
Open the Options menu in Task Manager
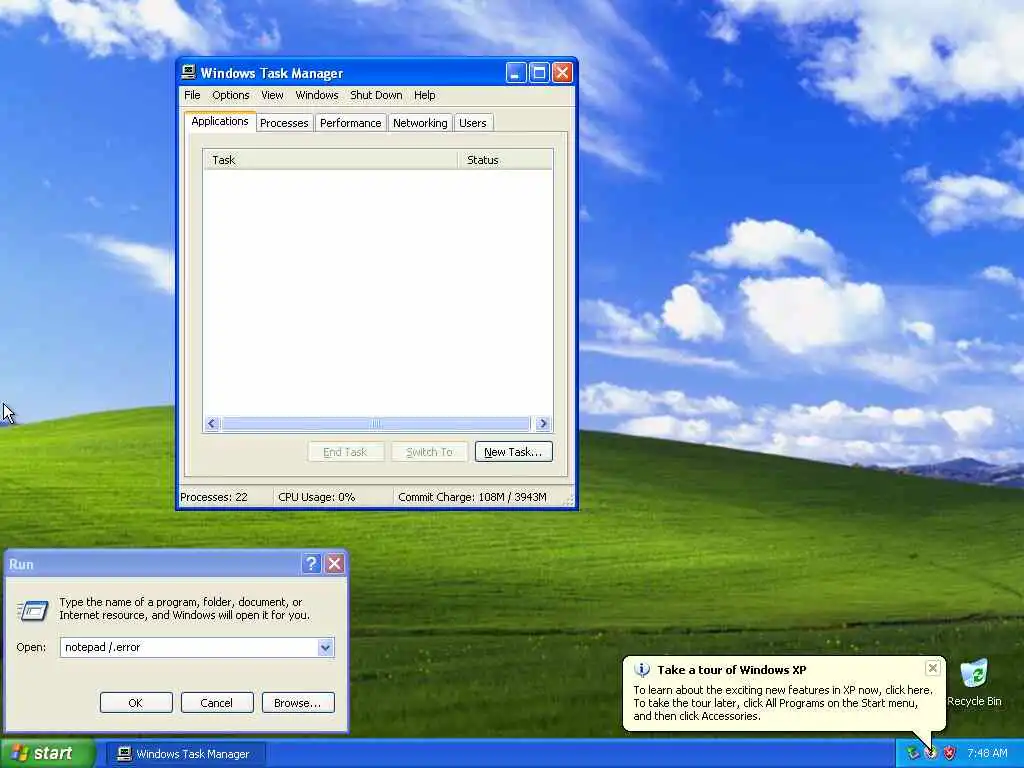click(x=231, y=95)
